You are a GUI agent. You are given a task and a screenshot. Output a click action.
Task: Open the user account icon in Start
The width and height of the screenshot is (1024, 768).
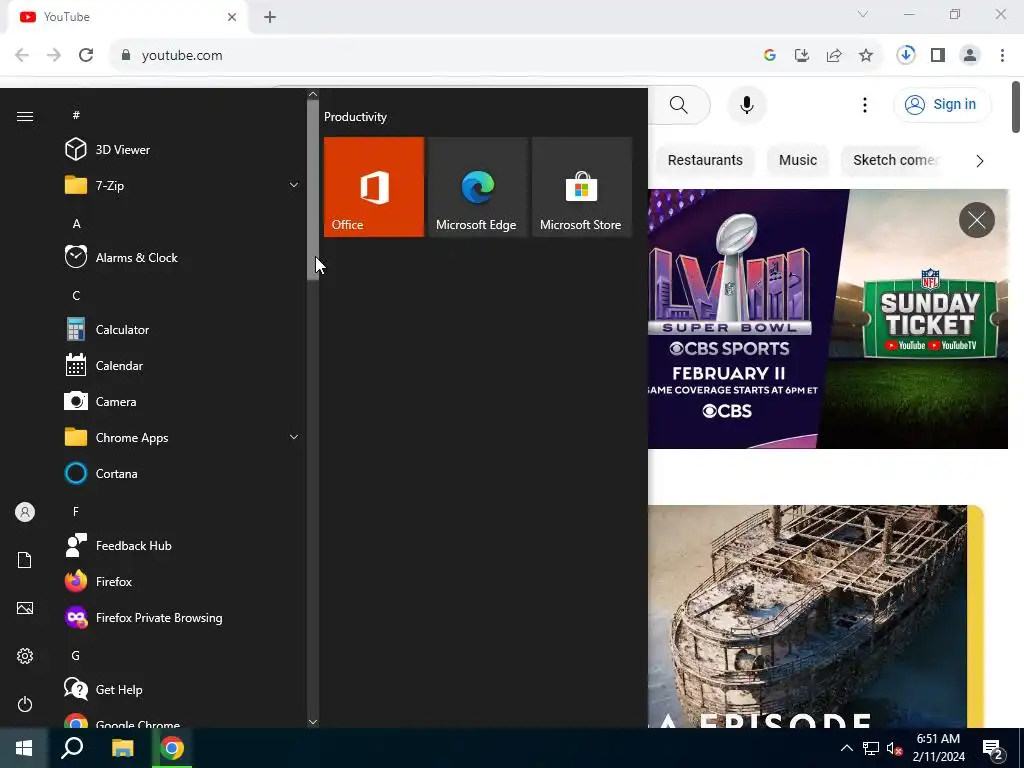25,512
